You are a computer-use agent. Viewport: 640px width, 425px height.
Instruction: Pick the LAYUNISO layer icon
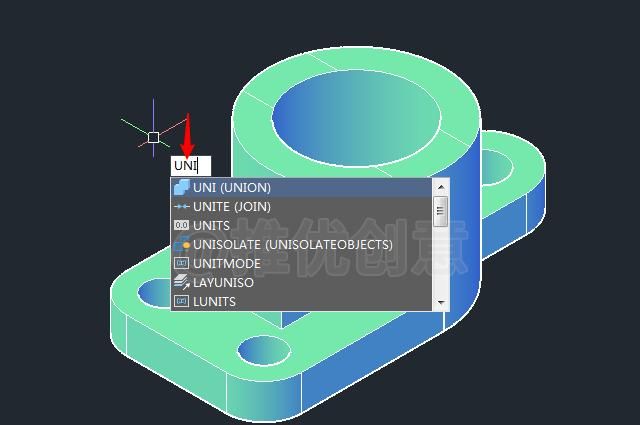click(181, 282)
